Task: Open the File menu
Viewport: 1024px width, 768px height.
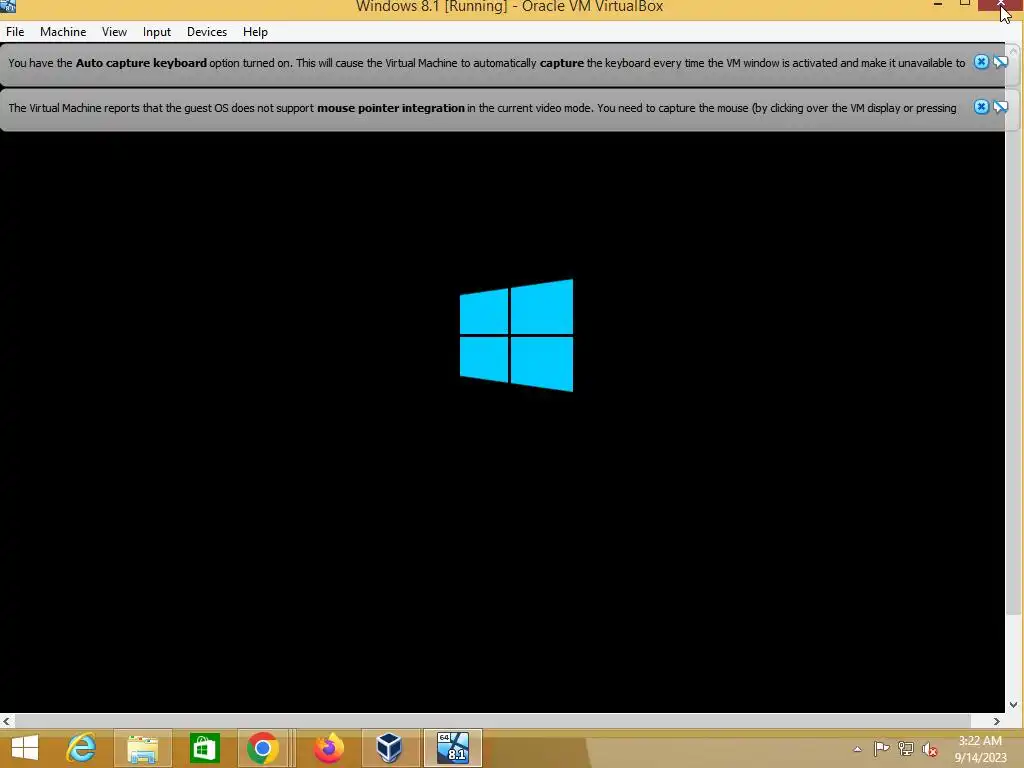Action: tap(15, 31)
